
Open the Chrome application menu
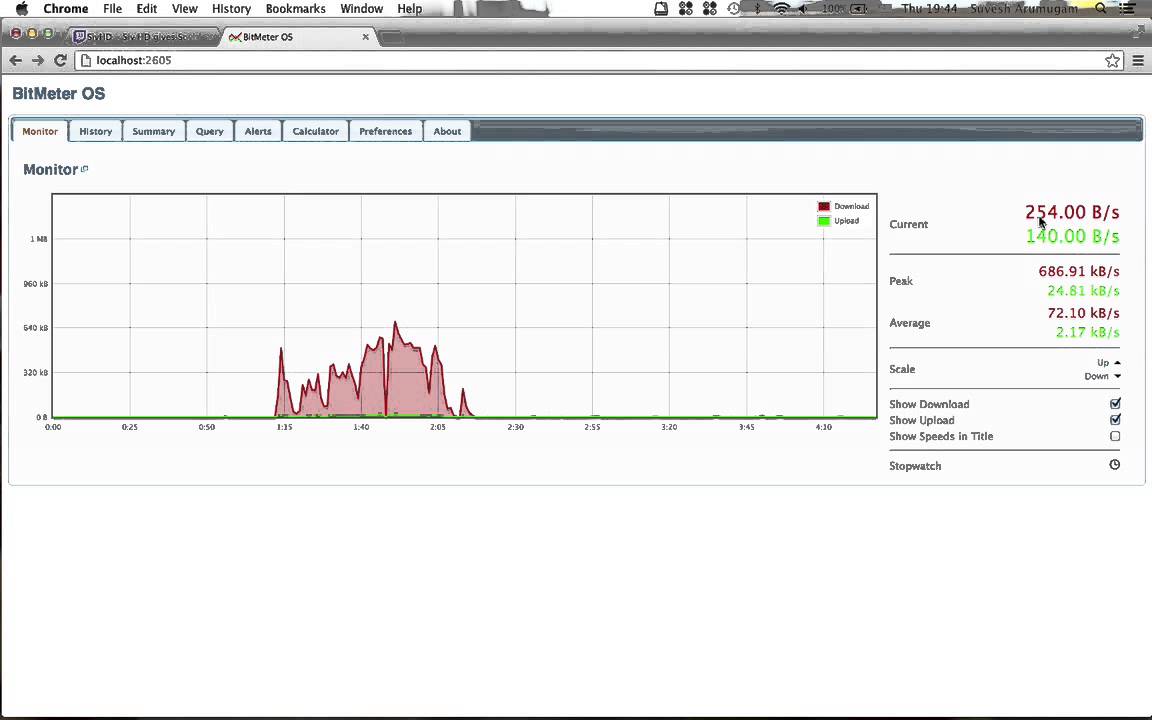(x=65, y=9)
